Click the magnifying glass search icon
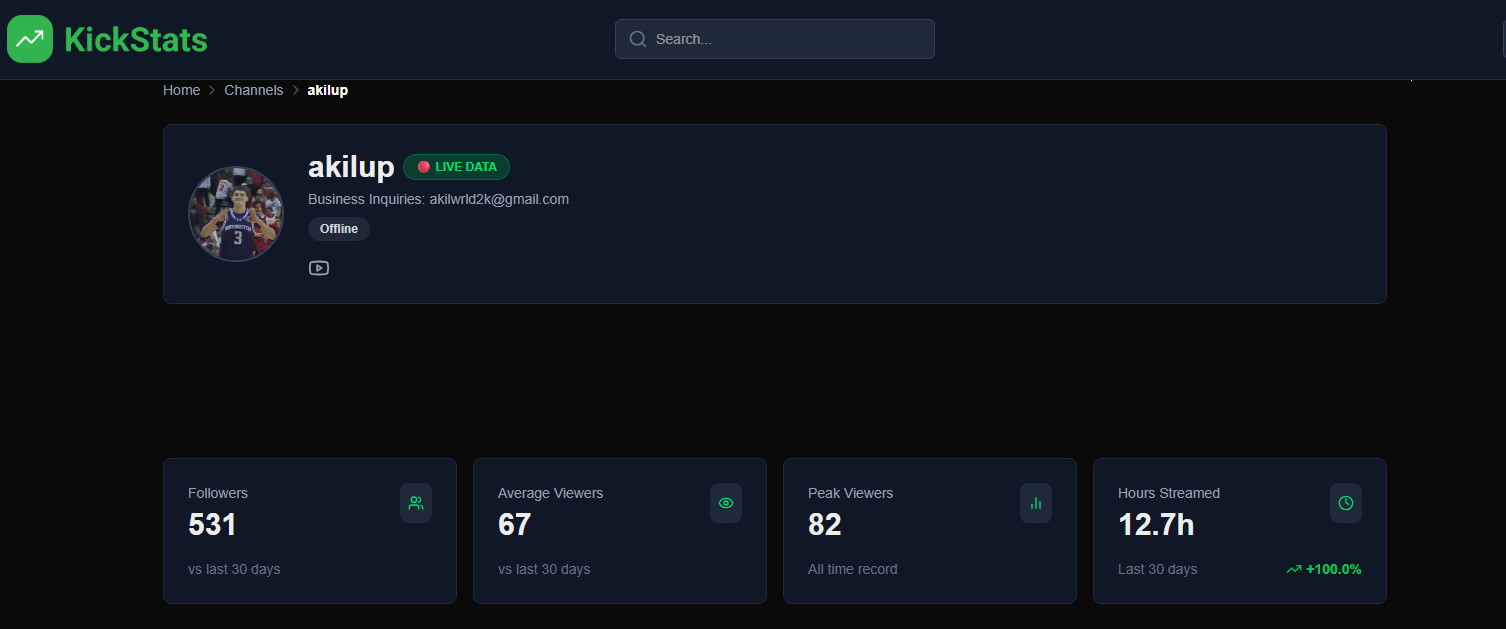The image size is (1506, 629). 637,39
